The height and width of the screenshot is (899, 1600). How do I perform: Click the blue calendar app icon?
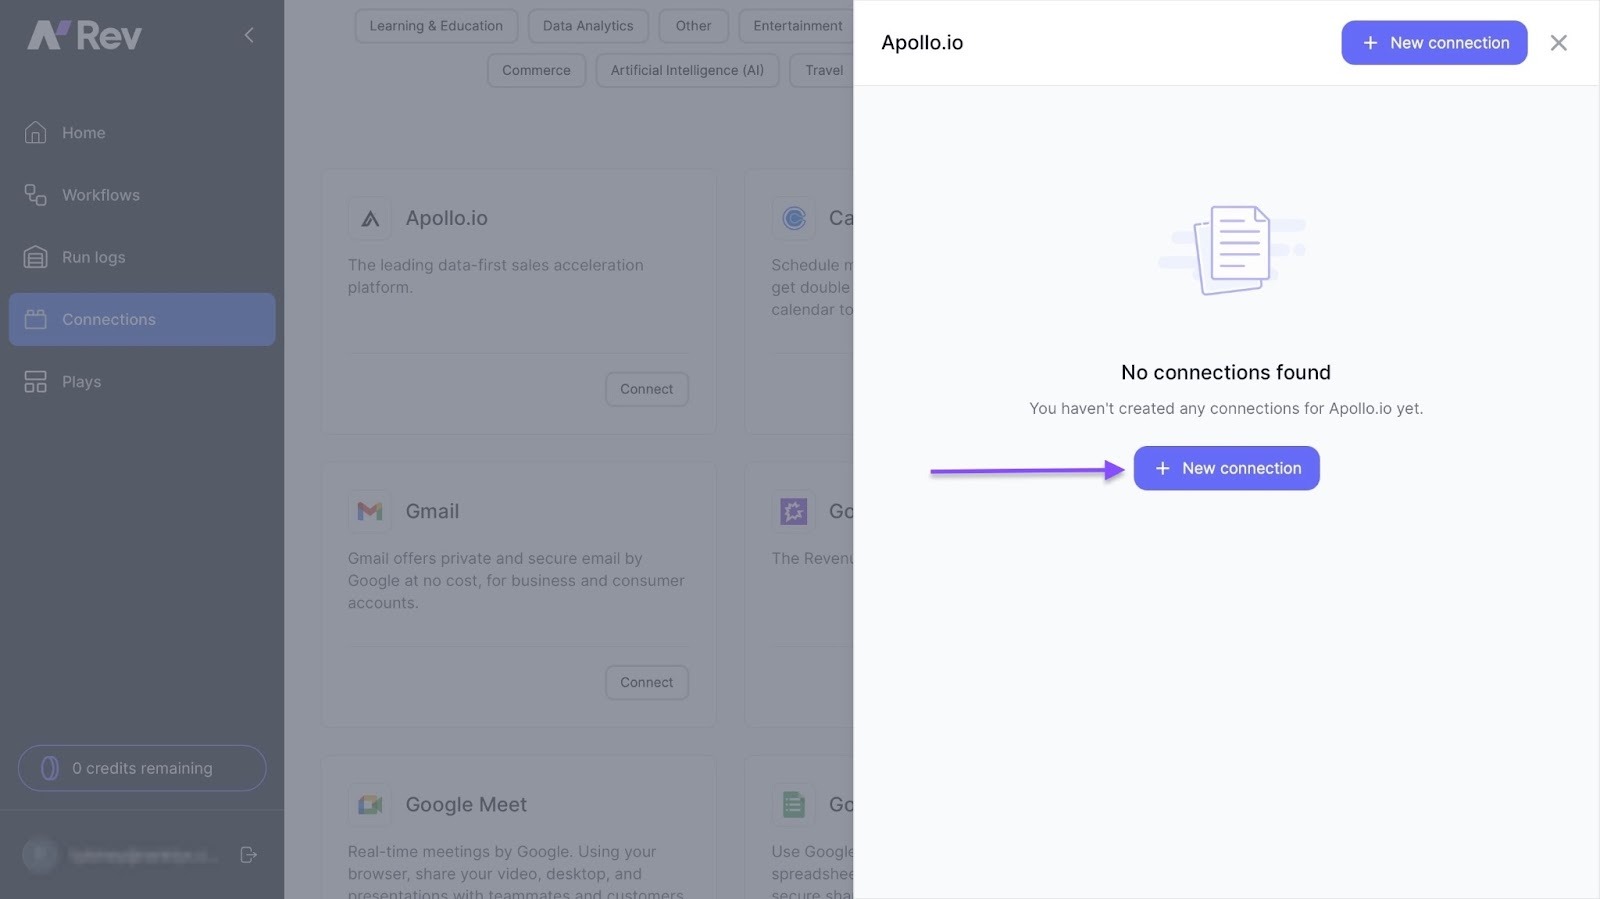pyautogui.click(x=794, y=218)
